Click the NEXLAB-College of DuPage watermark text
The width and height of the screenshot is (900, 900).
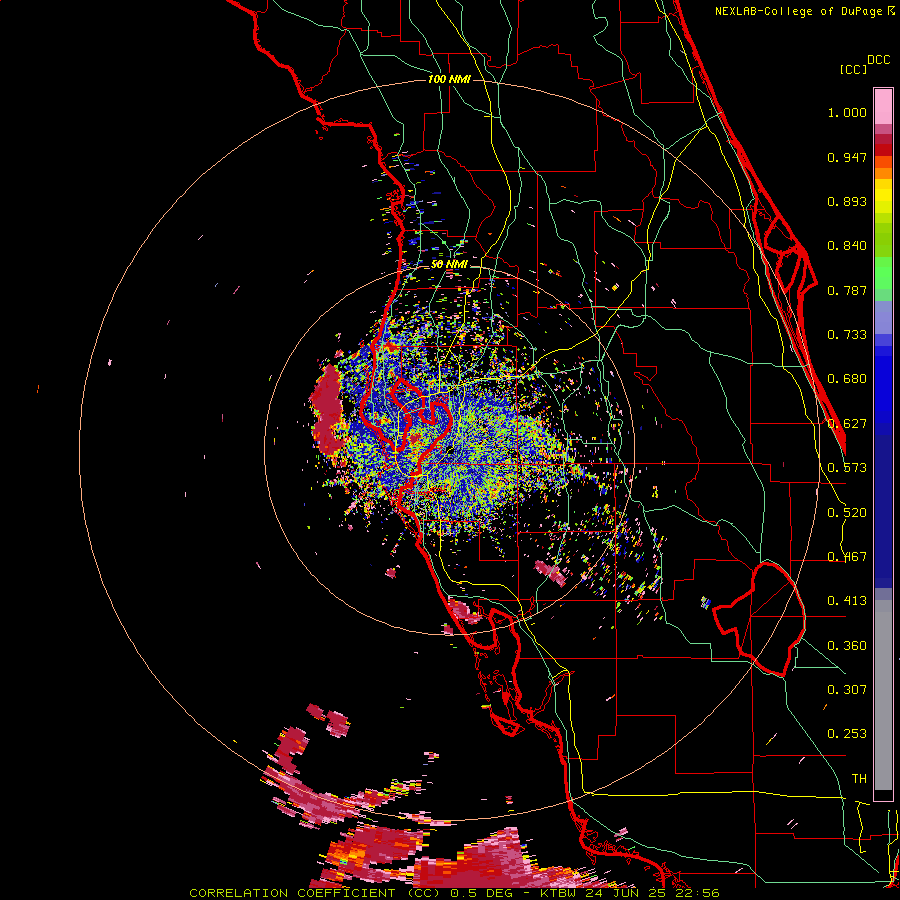[x=804, y=11]
